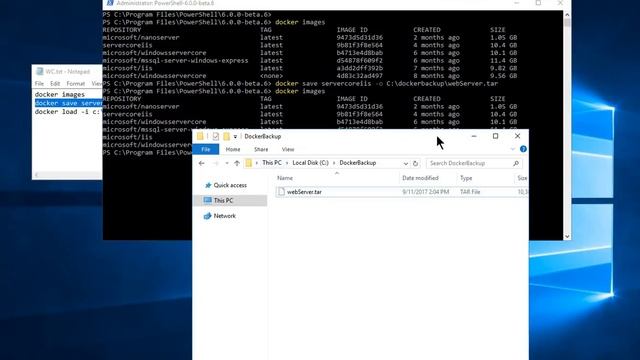Maximize the DockerBackup Explorer window
This screenshot has width=640, height=360.
(x=496, y=136)
